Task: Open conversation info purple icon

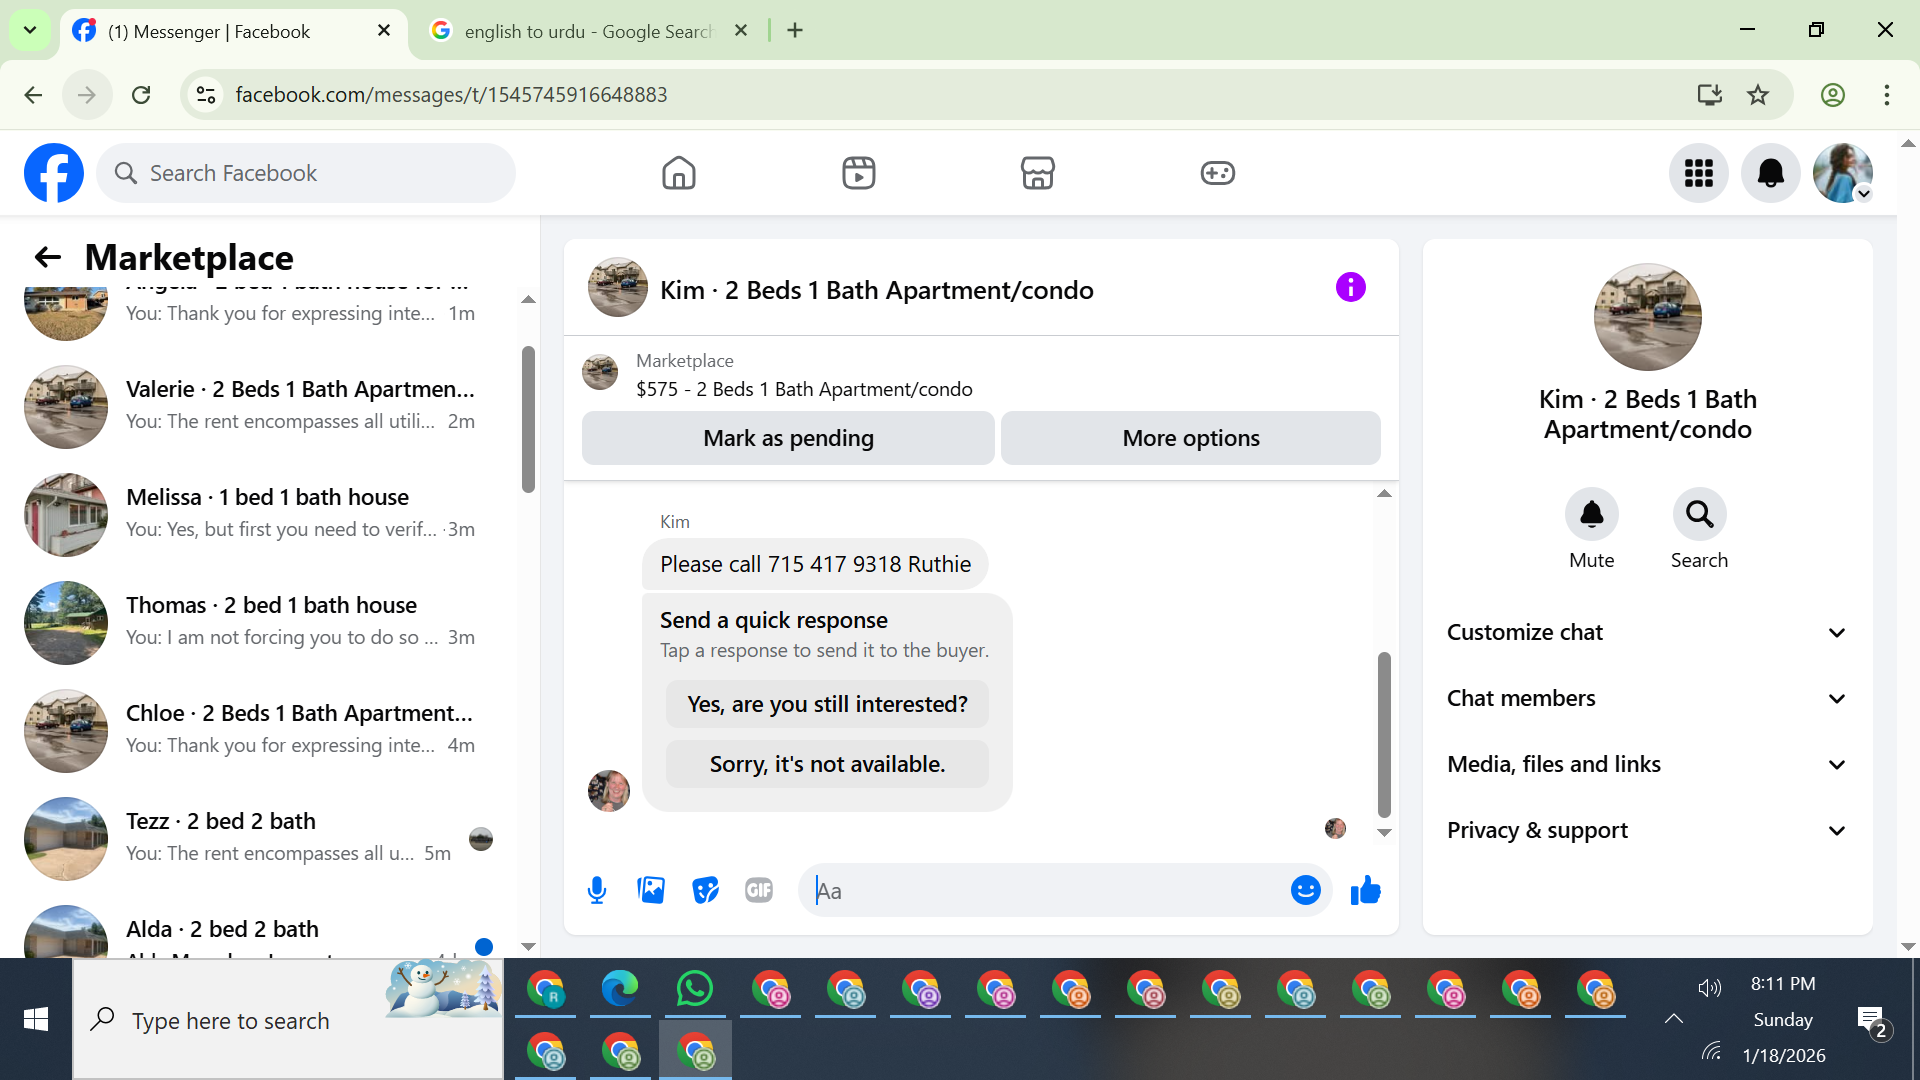Action: (x=1350, y=288)
